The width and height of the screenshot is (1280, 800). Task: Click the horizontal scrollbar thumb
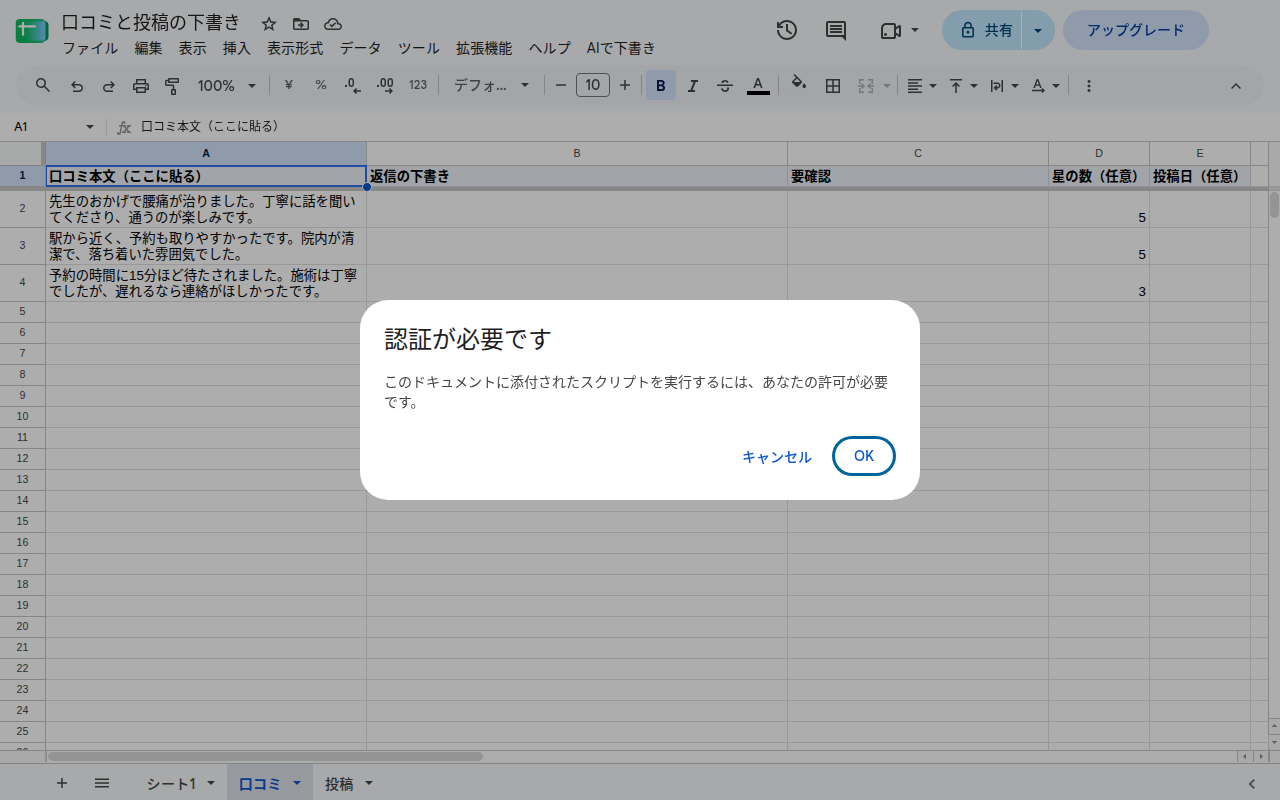[x=265, y=756]
